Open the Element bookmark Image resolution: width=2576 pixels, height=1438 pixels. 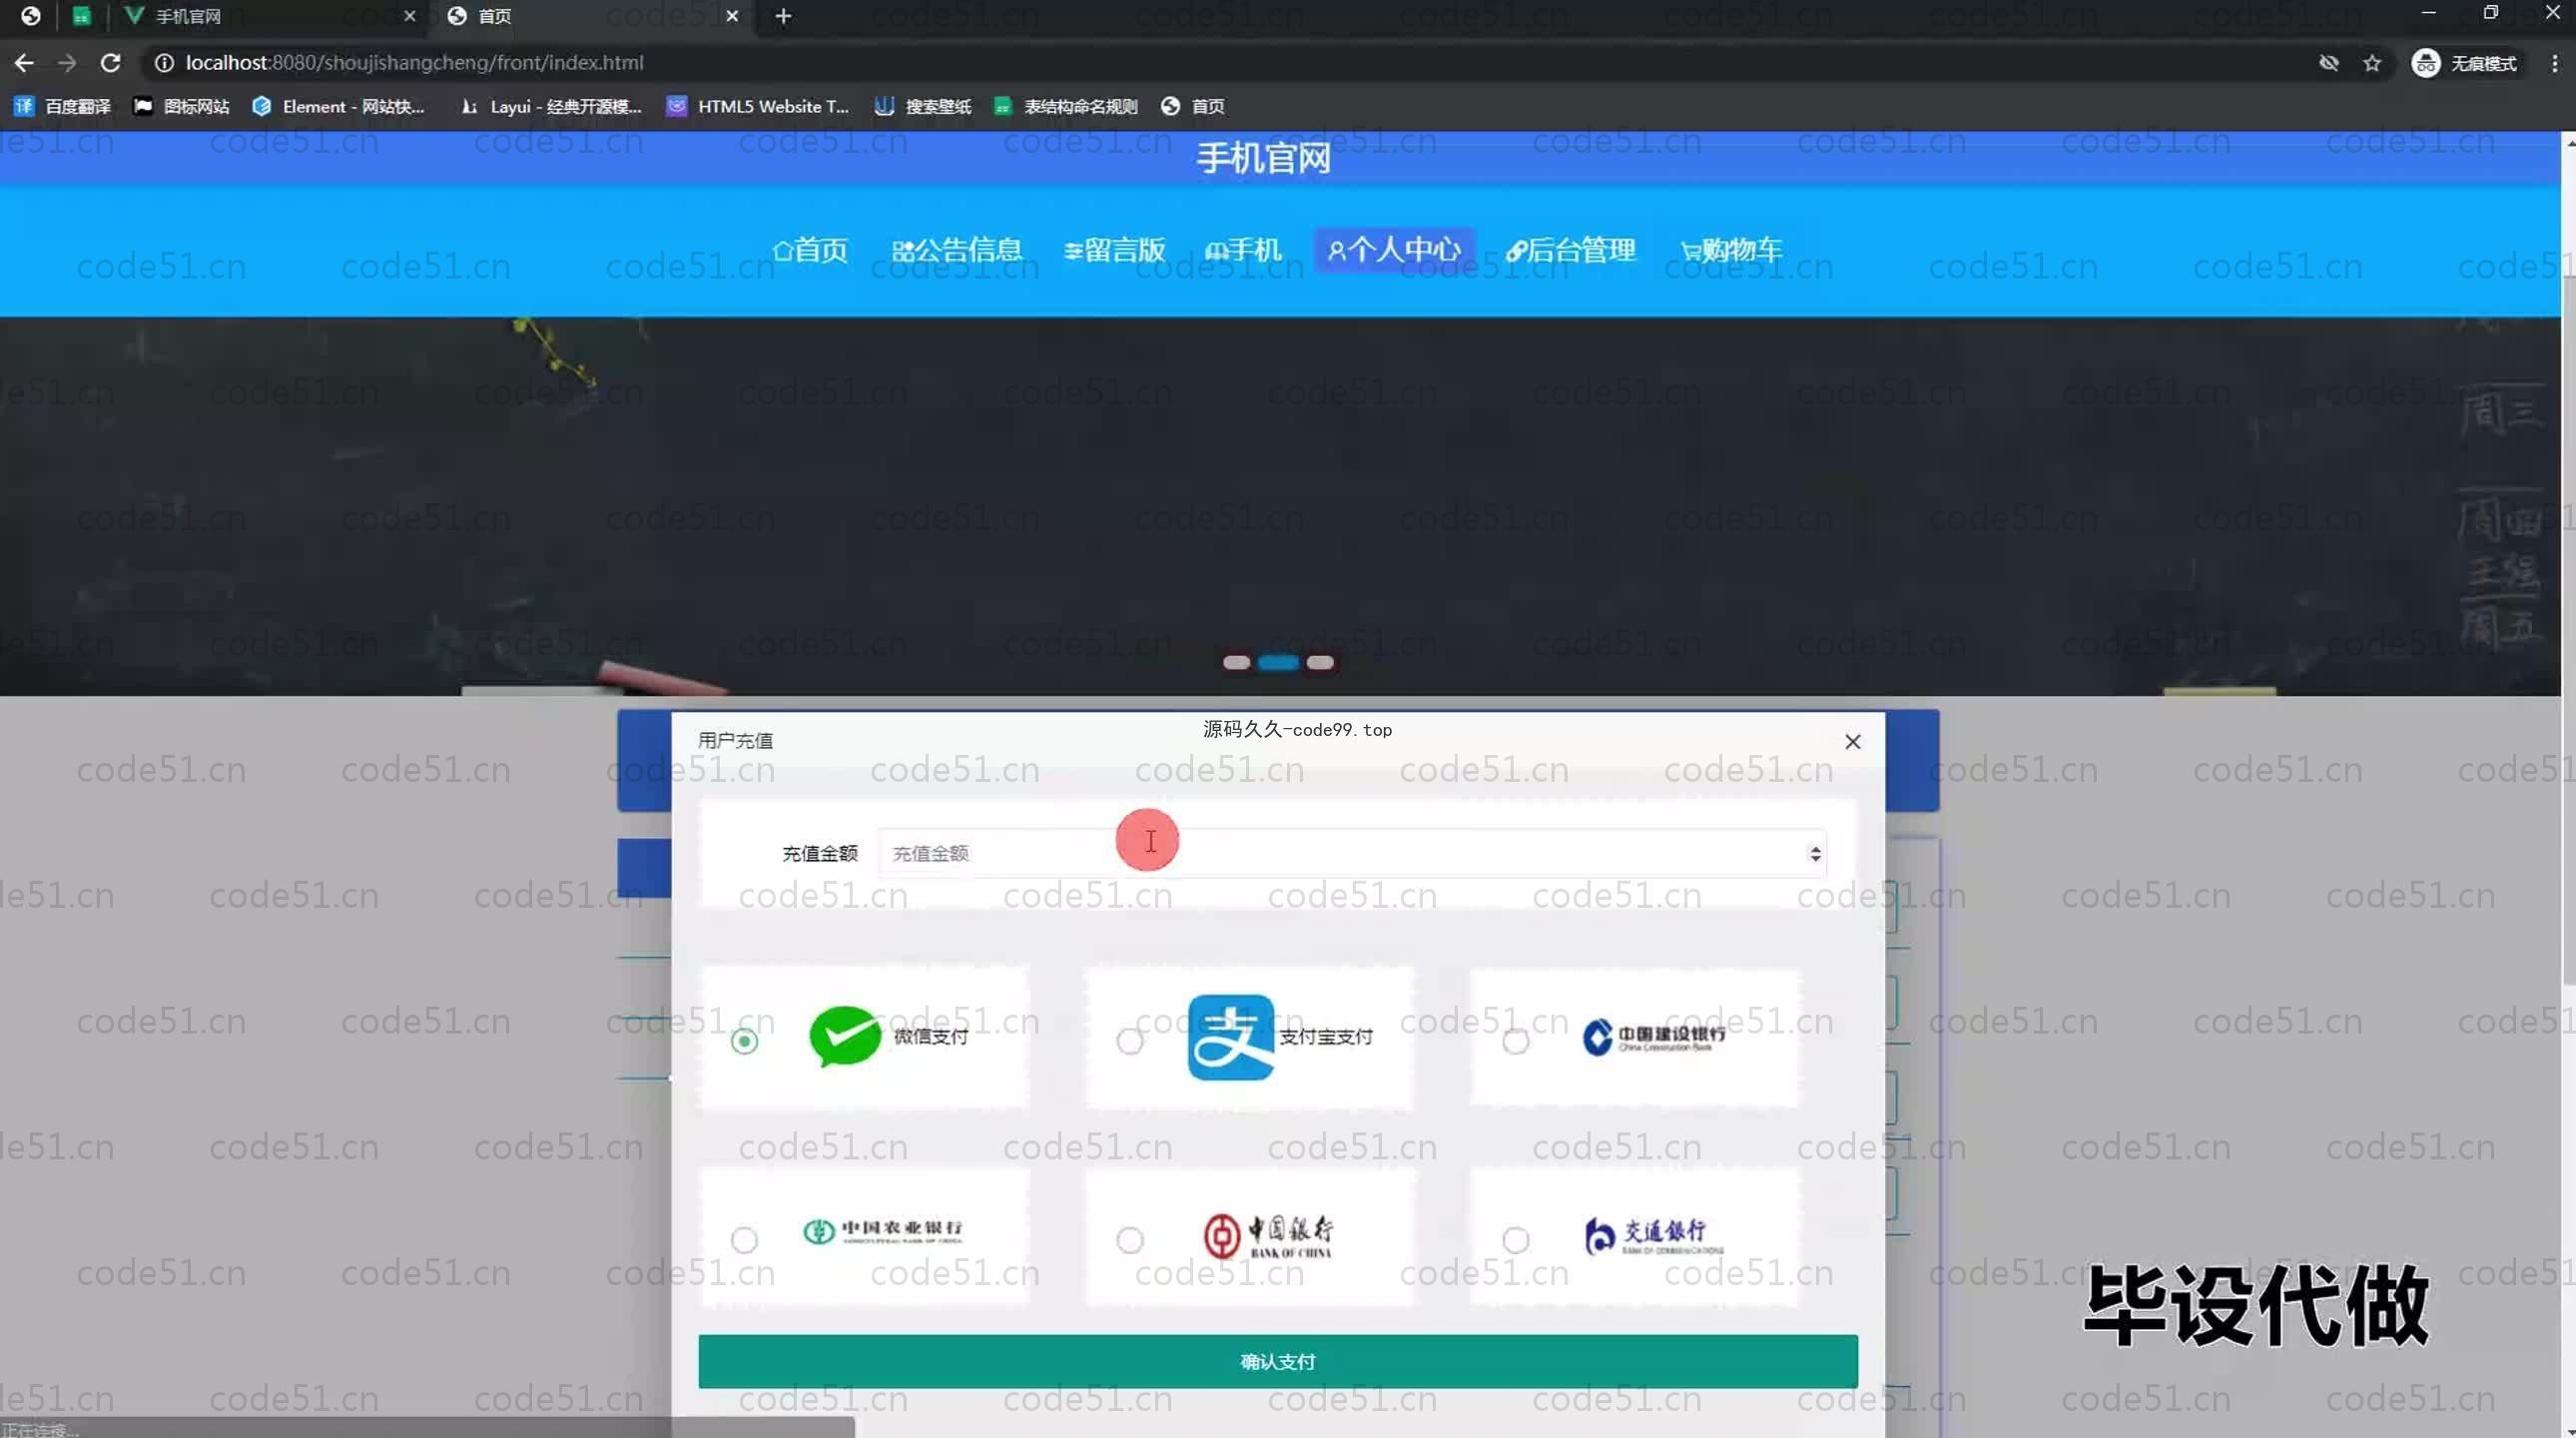[x=339, y=107]
